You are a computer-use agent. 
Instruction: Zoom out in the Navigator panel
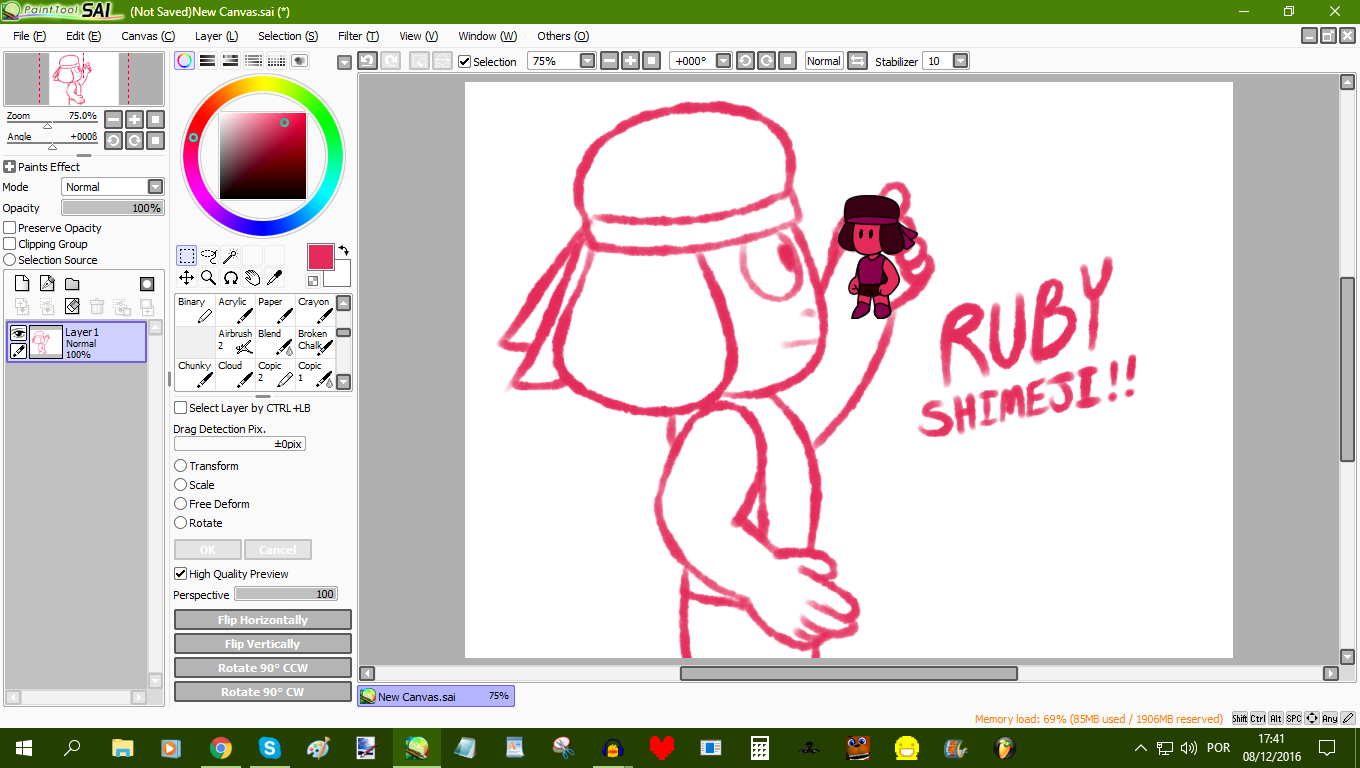[113, 119]
